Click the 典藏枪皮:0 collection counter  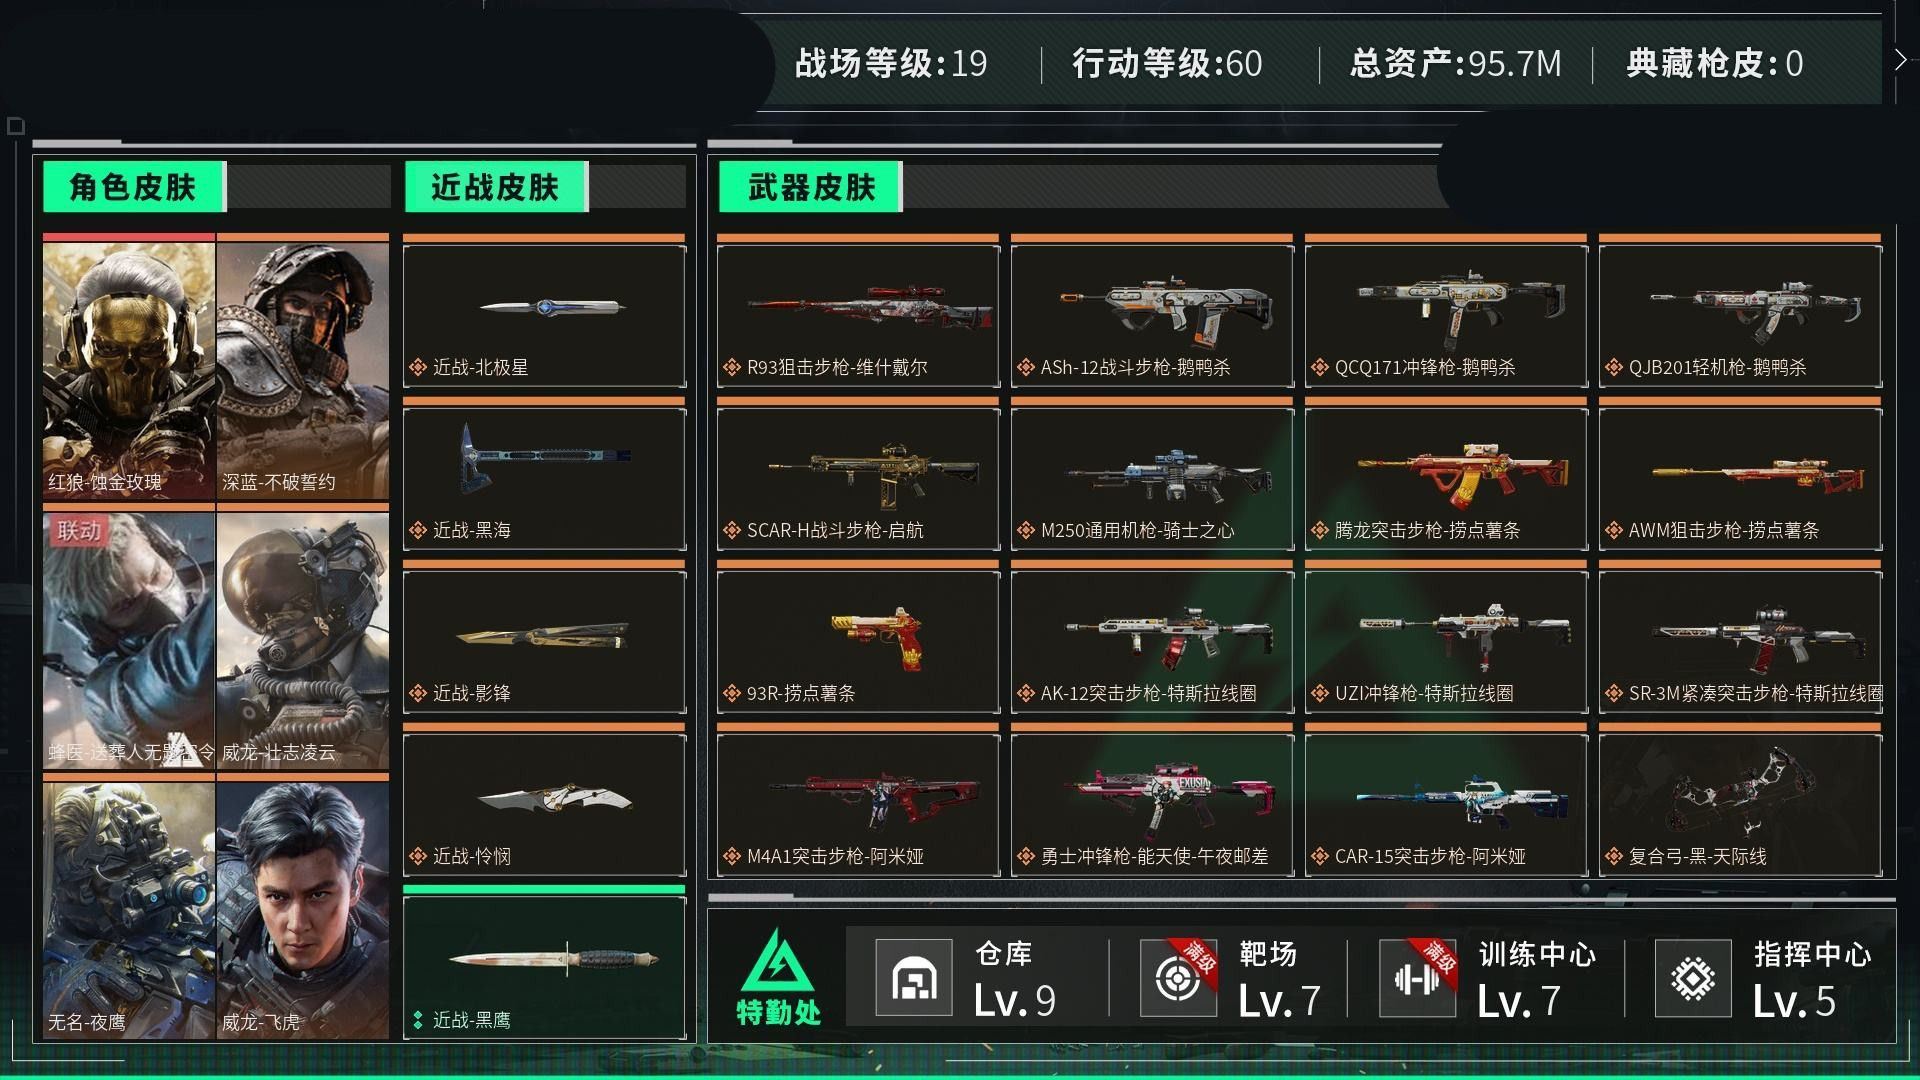(x=1714, y=64)
